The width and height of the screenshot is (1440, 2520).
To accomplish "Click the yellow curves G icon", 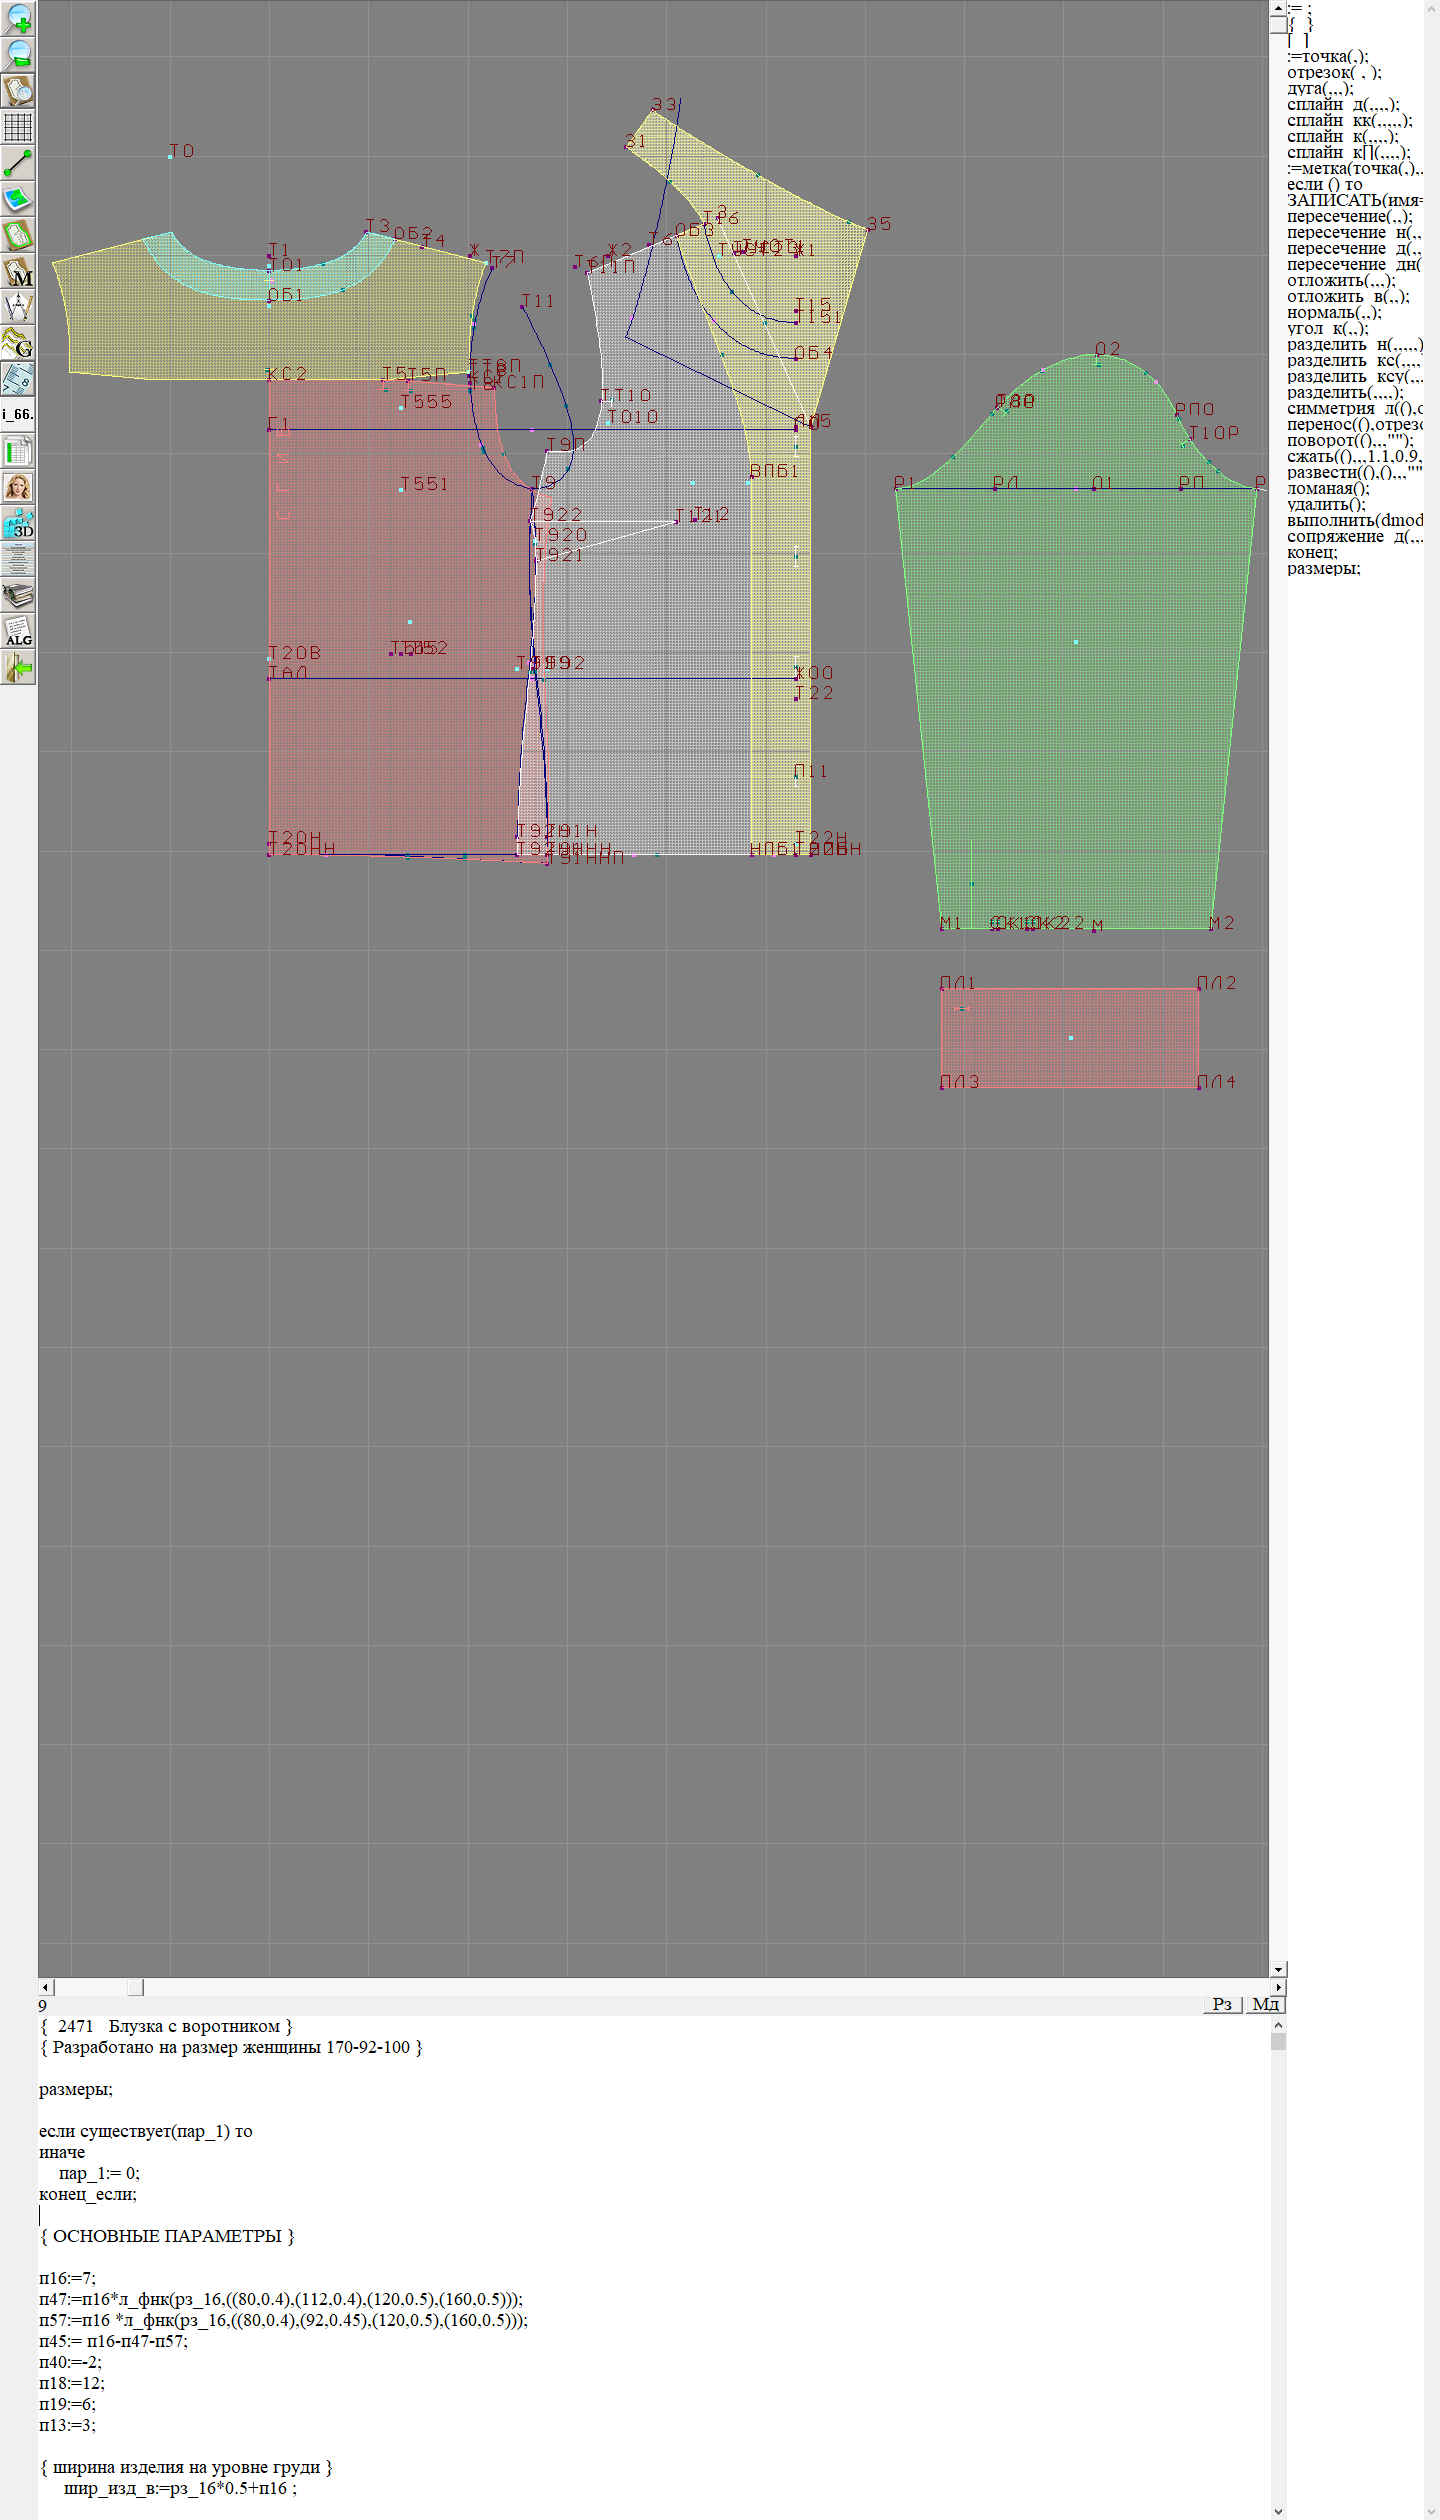I will tap(18, 343).
